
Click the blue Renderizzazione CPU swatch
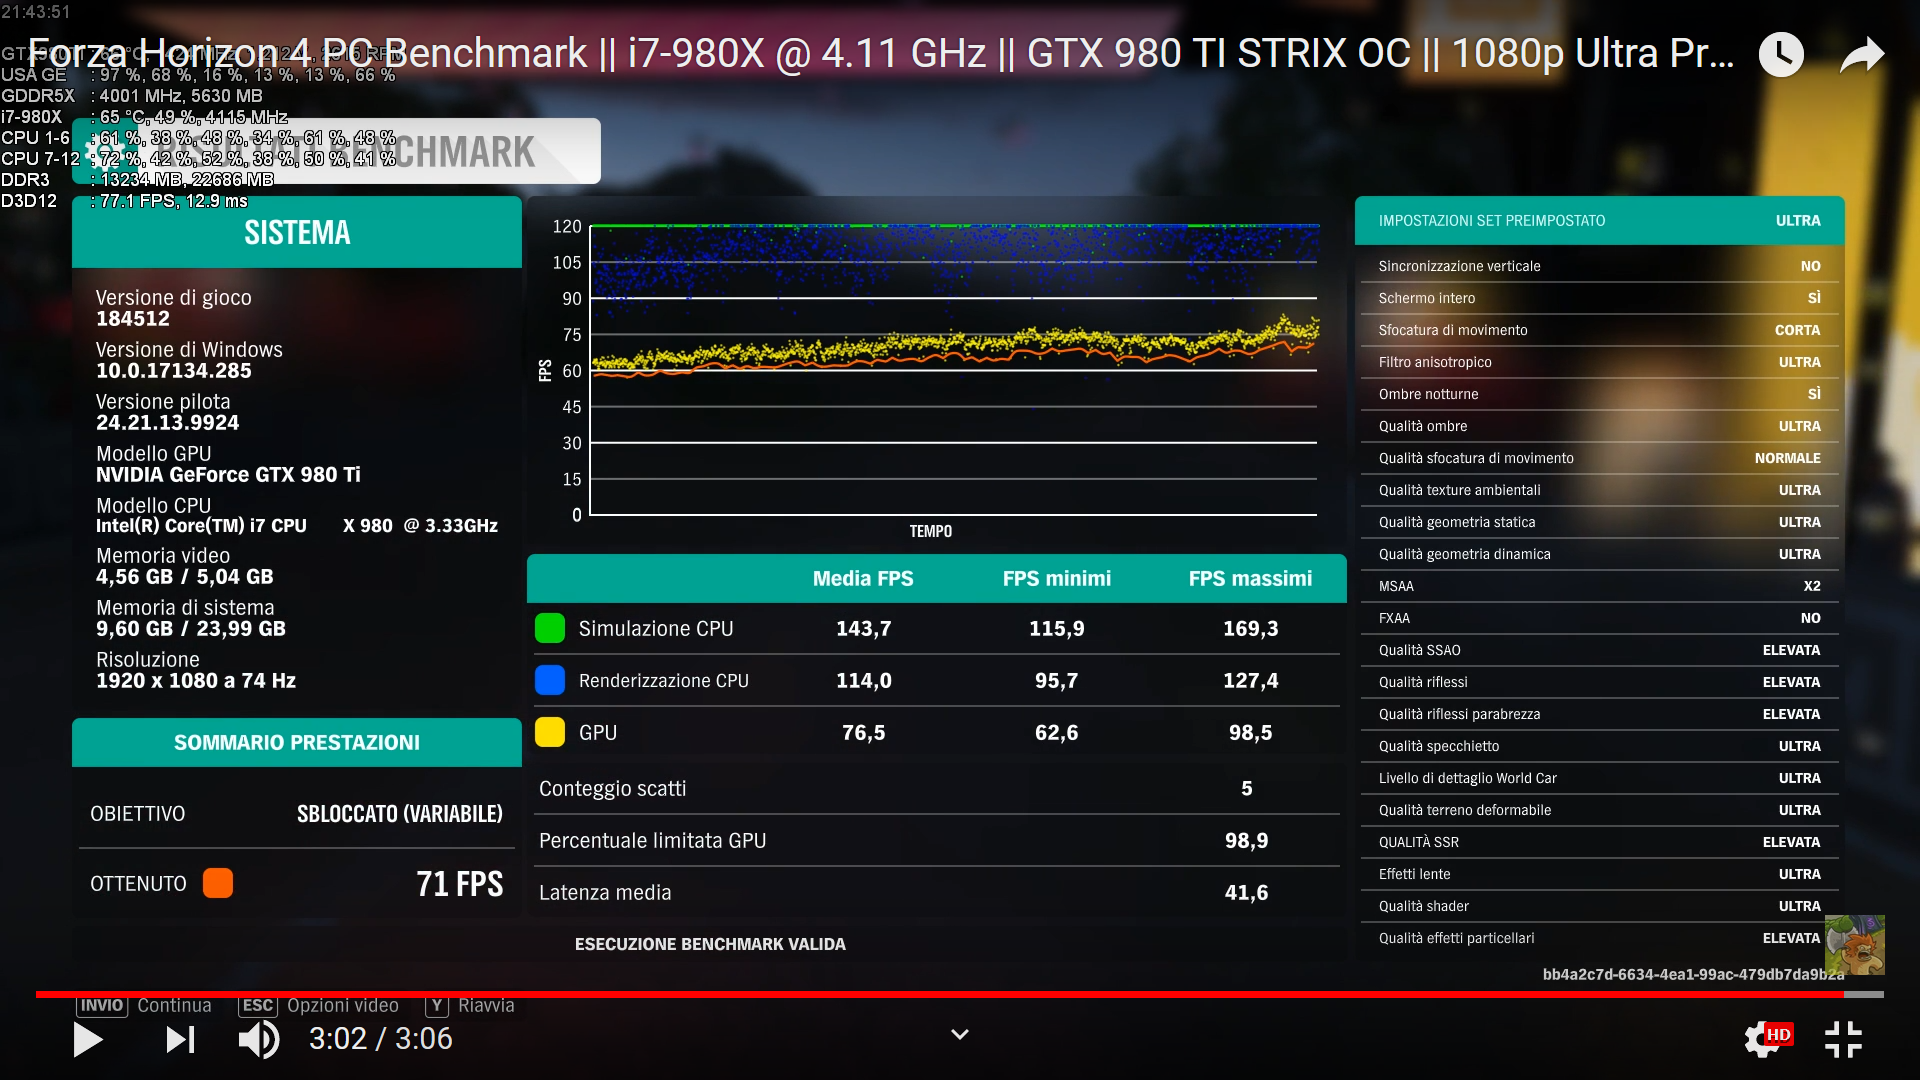coord(550,681)
